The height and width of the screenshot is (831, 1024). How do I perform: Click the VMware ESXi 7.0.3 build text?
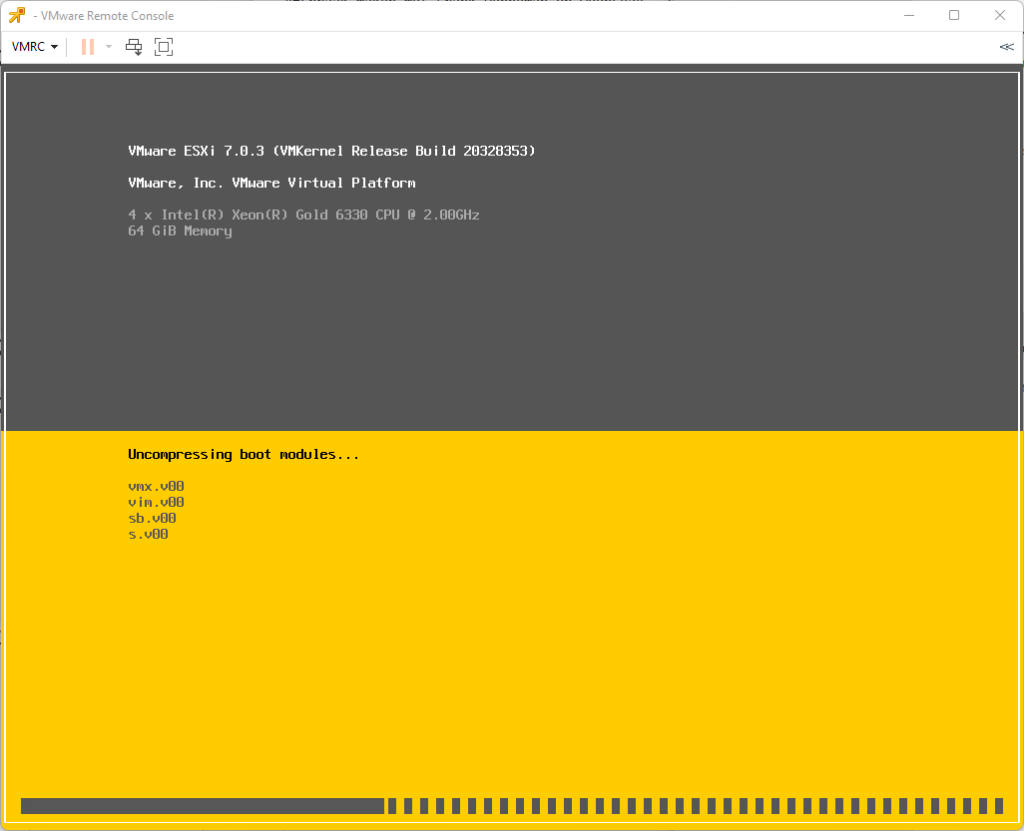(332, 151)
